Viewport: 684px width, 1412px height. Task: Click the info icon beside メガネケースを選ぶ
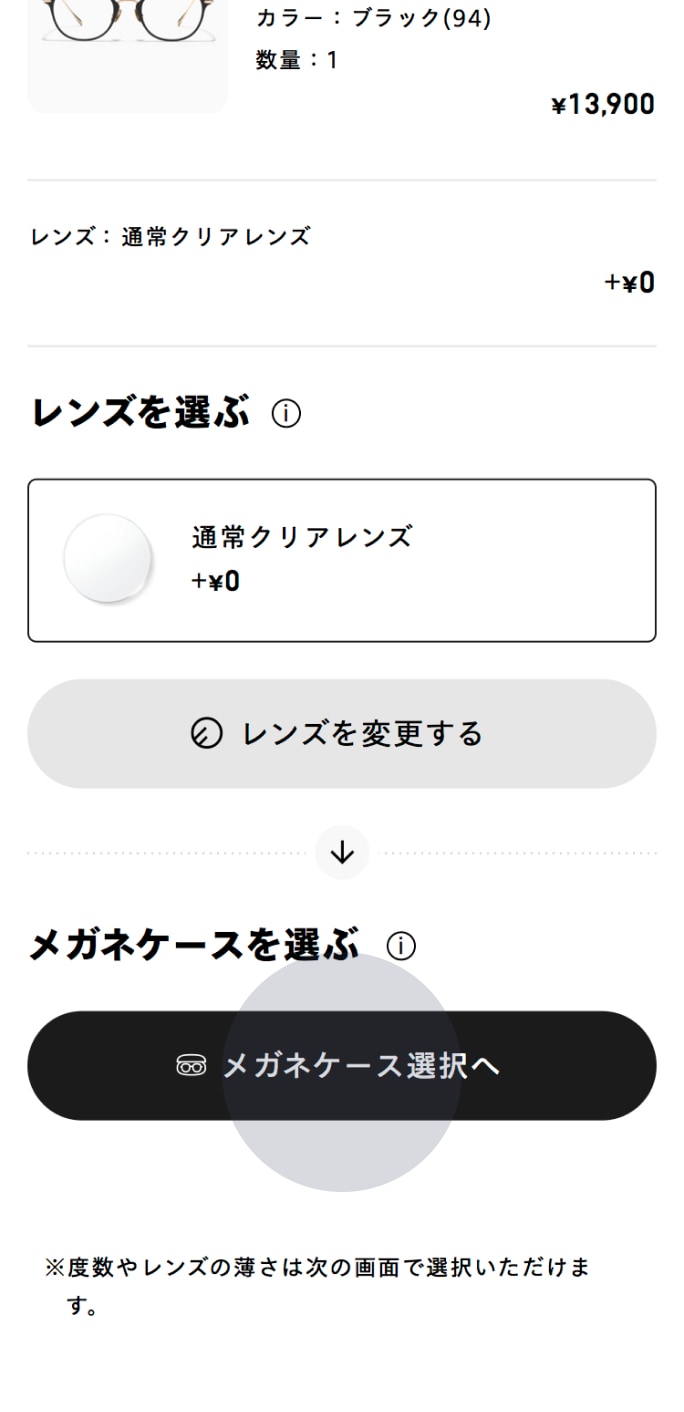click(401, 946)
